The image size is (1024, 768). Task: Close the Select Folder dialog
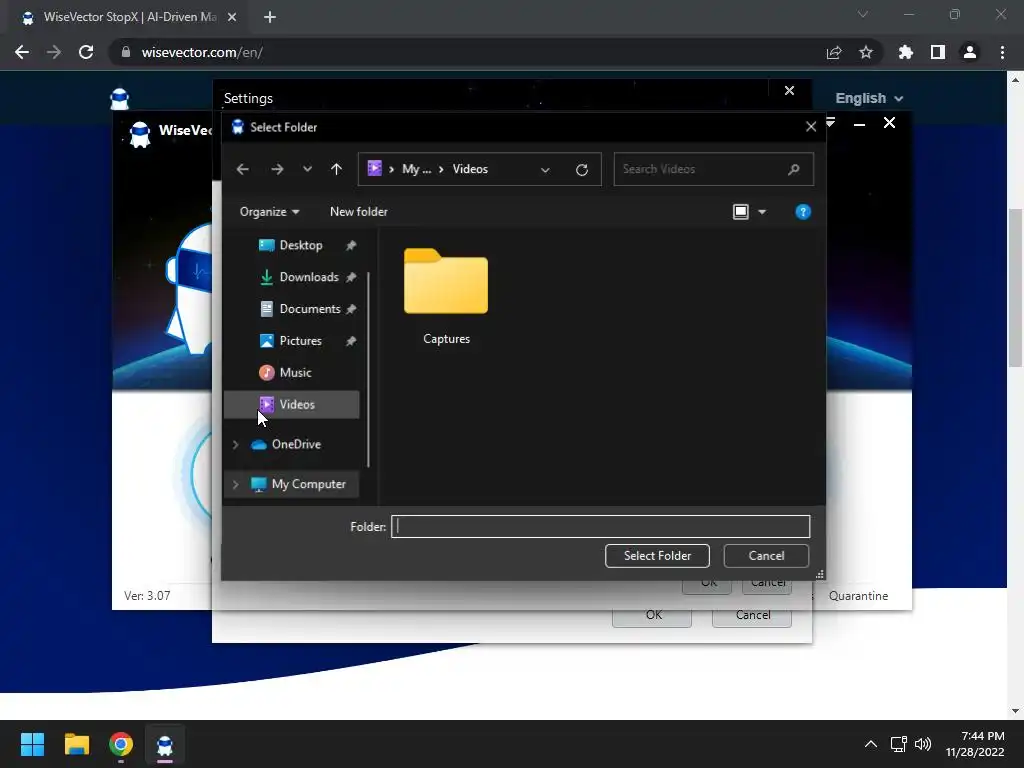click(810, 127)
